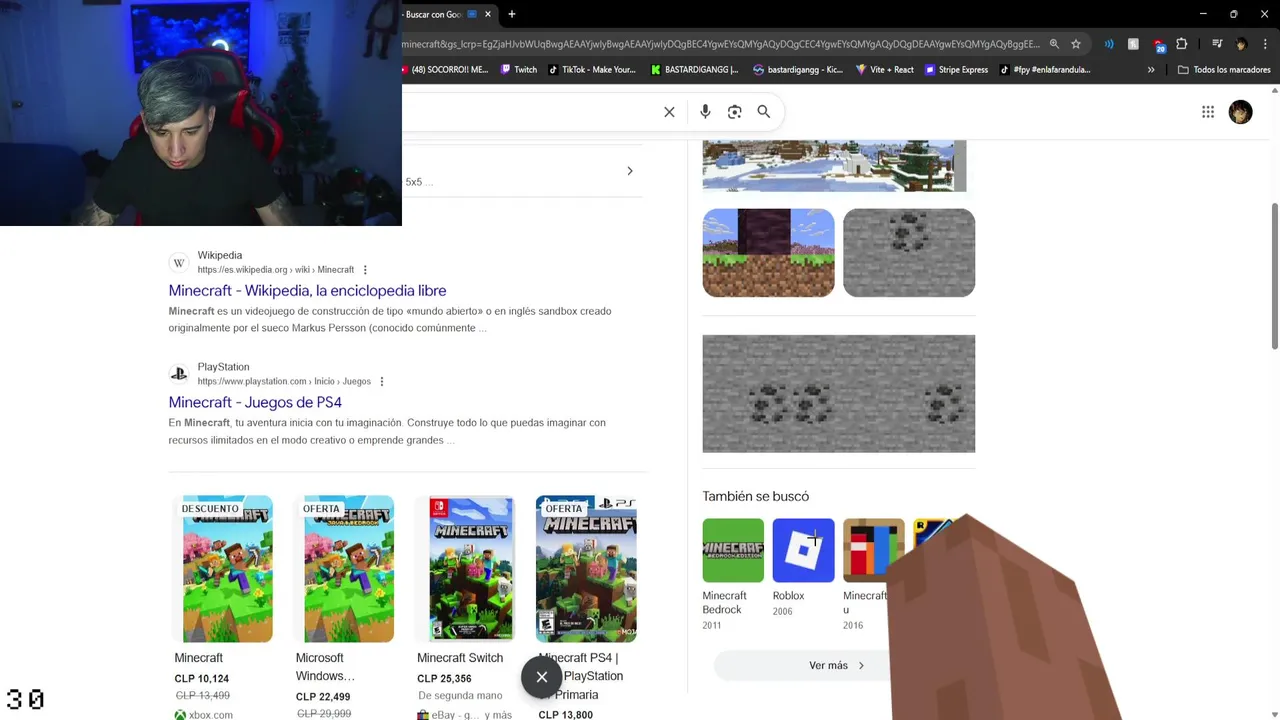
Task: Open the Vite + React bookmark
Action: pyautogui.click(x=885, y=70)
